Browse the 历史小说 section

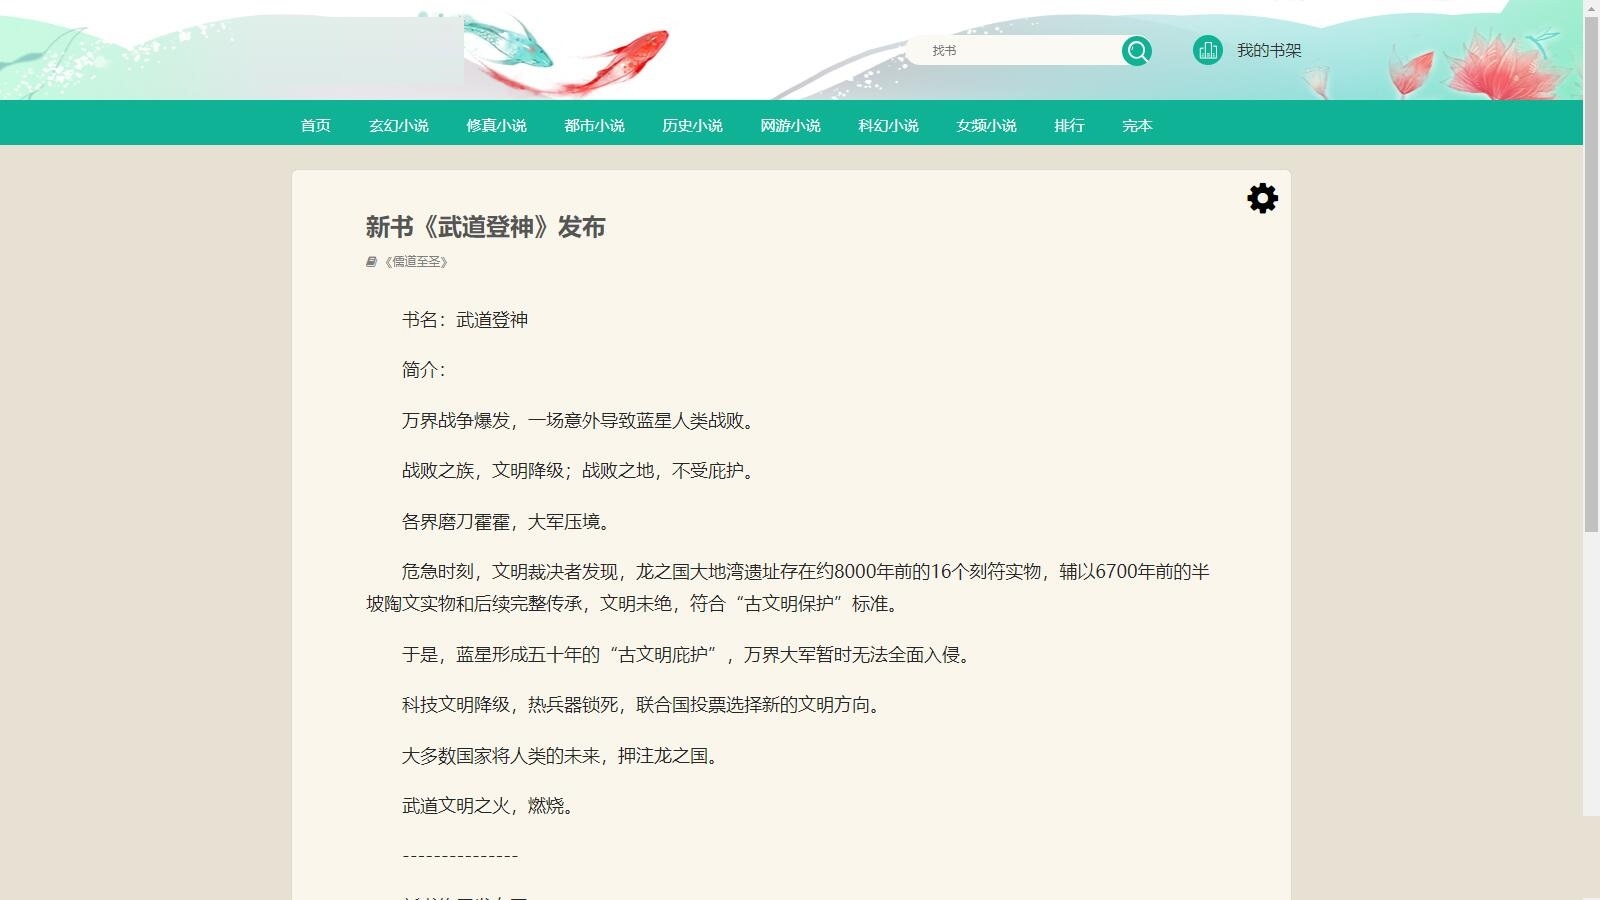point(693,125)
